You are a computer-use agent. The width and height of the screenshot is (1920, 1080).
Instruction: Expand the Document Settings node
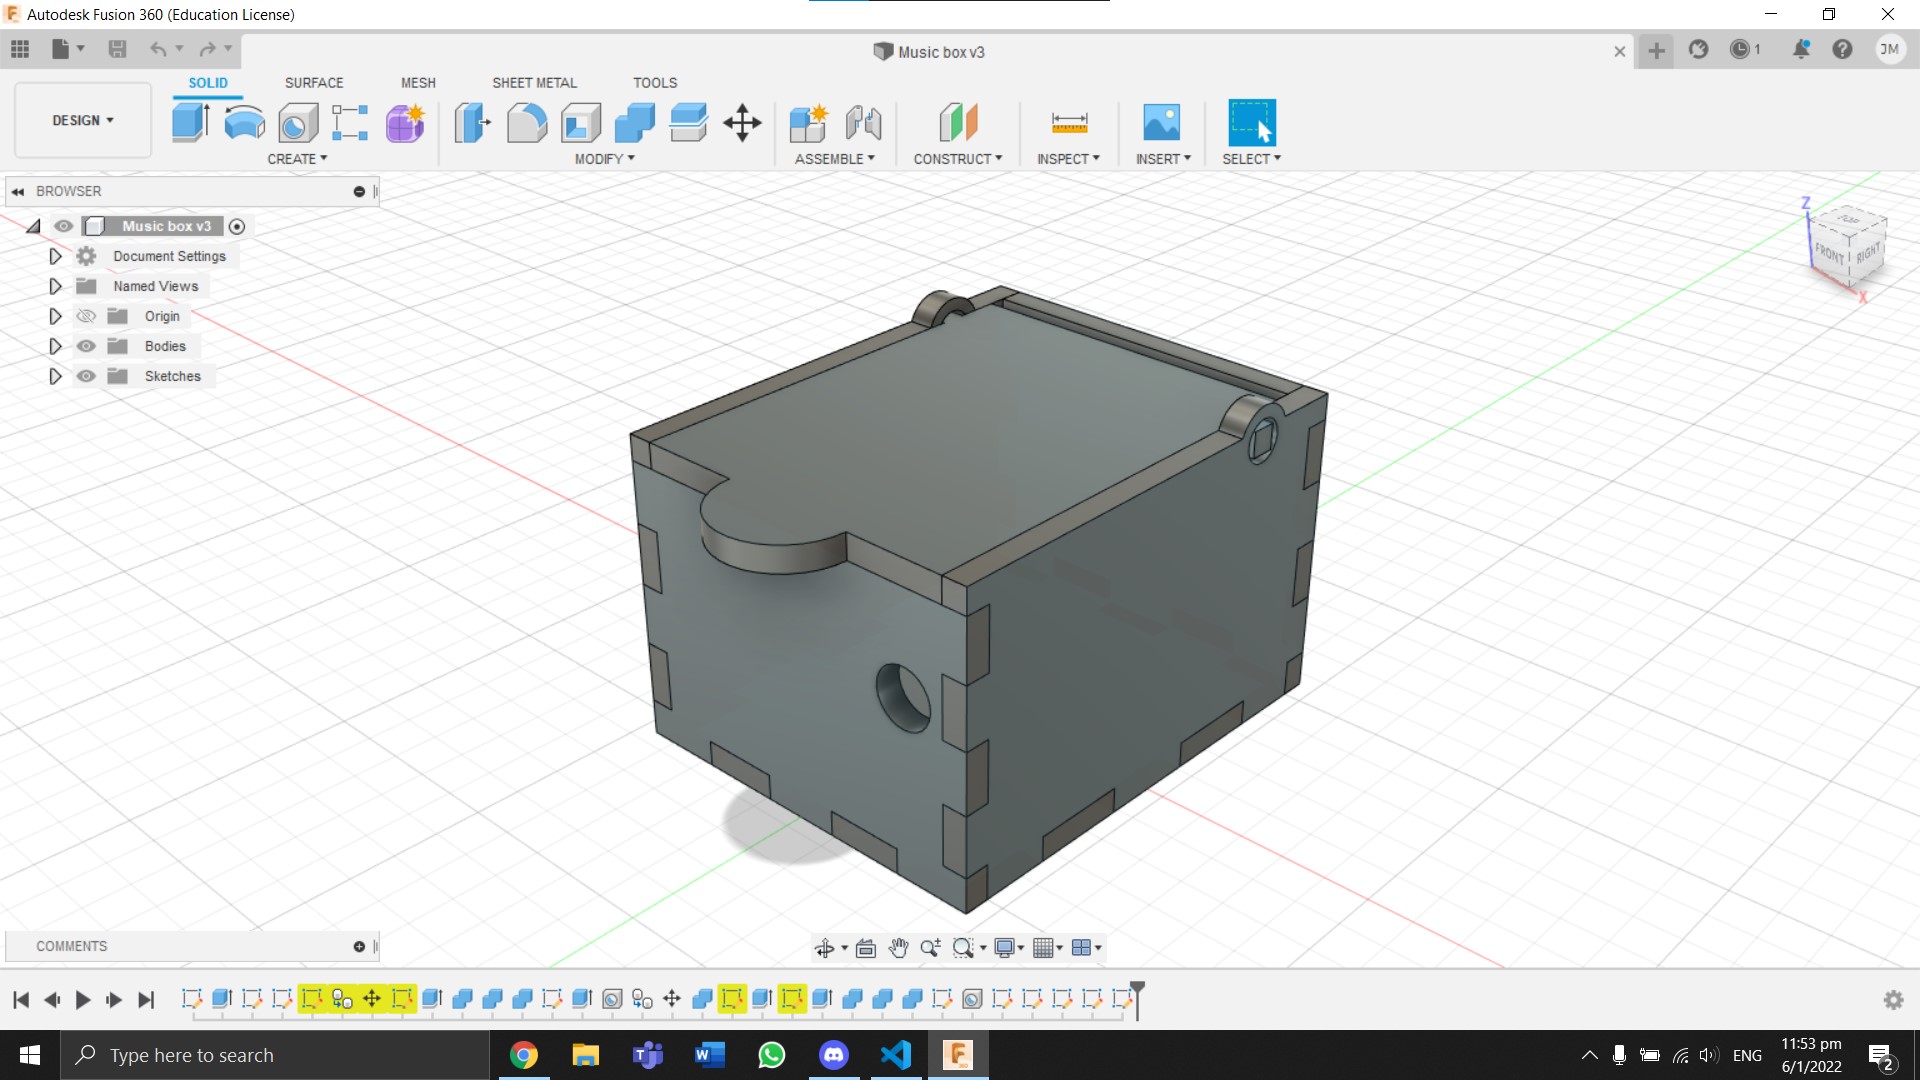(x=55, y=256)
